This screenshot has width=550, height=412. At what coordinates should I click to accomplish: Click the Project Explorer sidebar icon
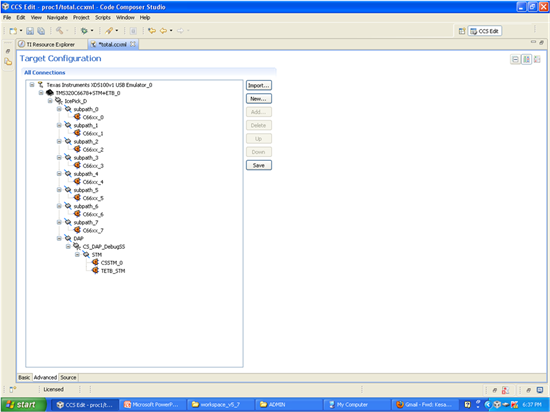tap(8, 62)
